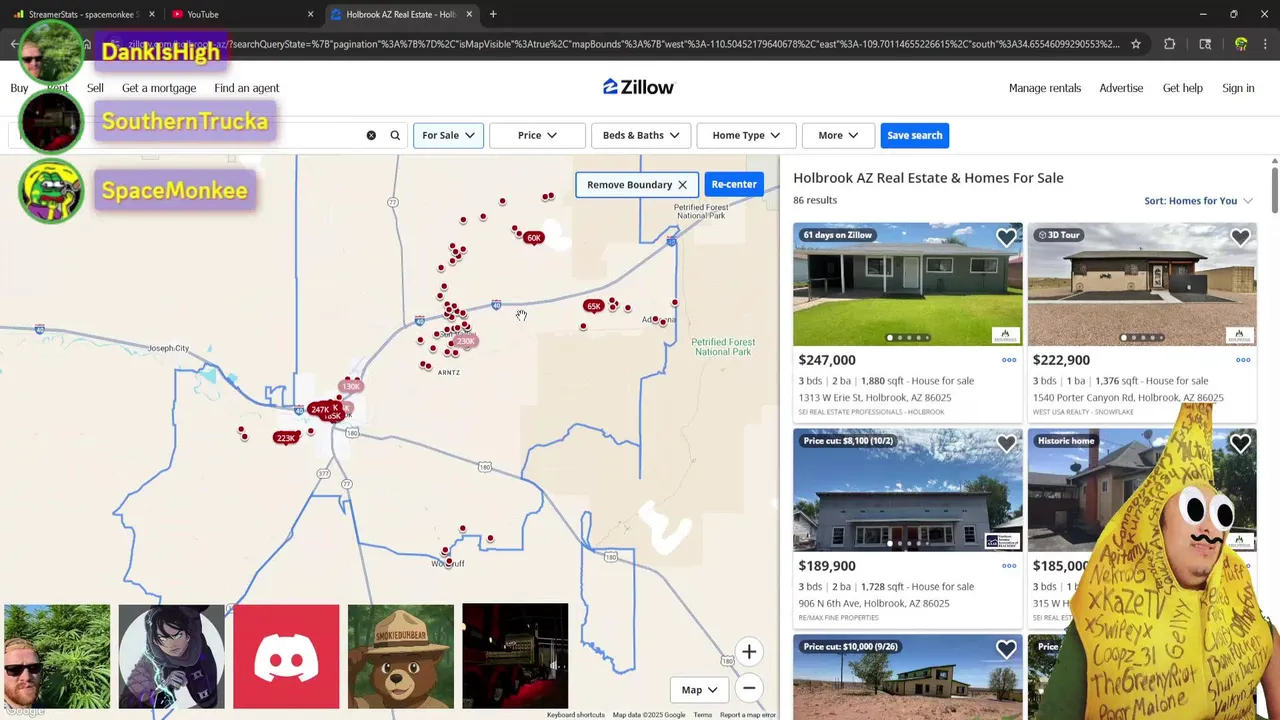The image size is (1280, 720).
Task: Open Beds & Baths filter
Action: [641, 135]
